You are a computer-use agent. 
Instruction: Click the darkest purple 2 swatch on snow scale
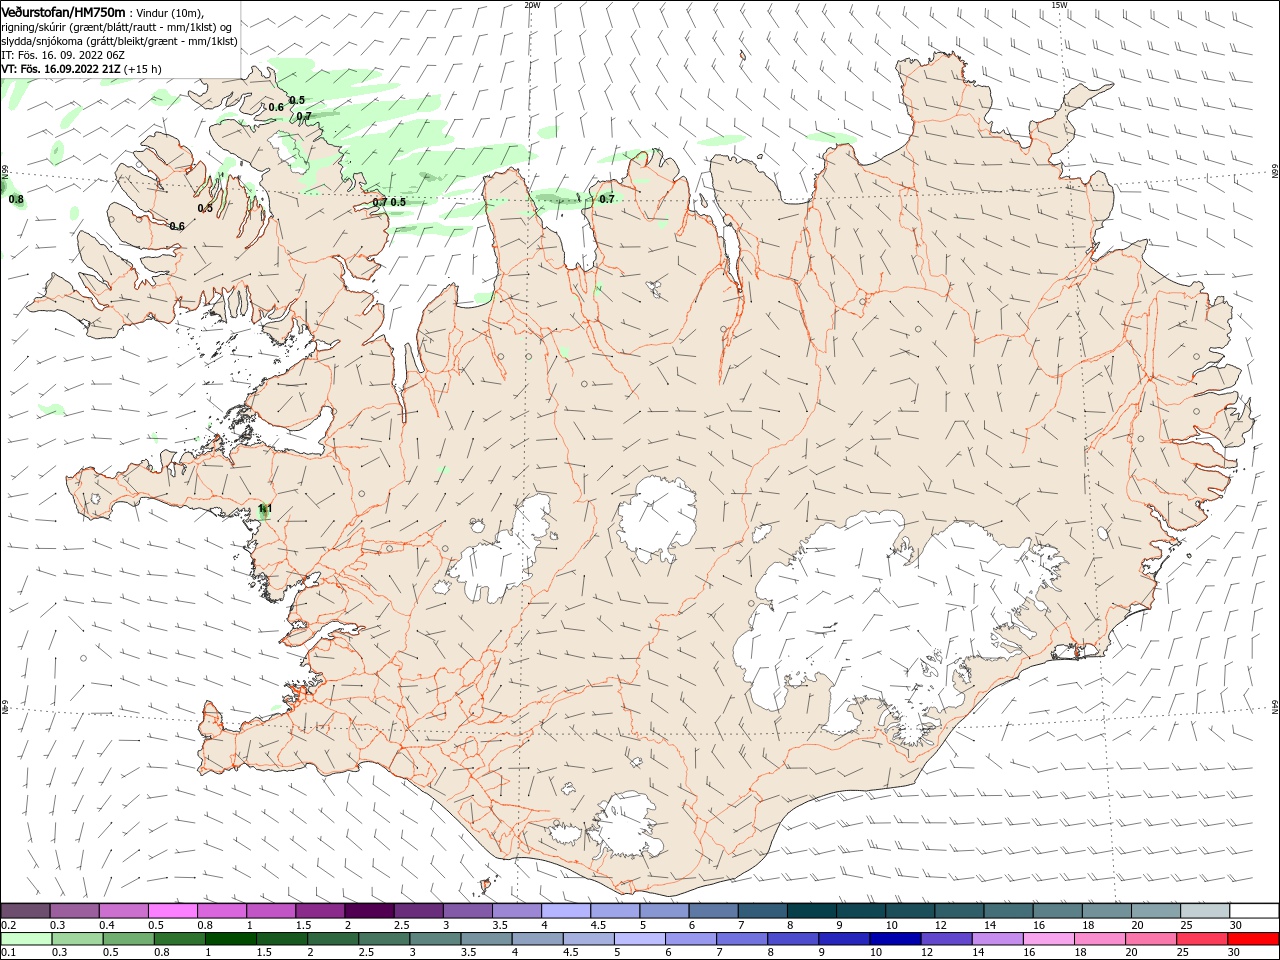[369, 911]
